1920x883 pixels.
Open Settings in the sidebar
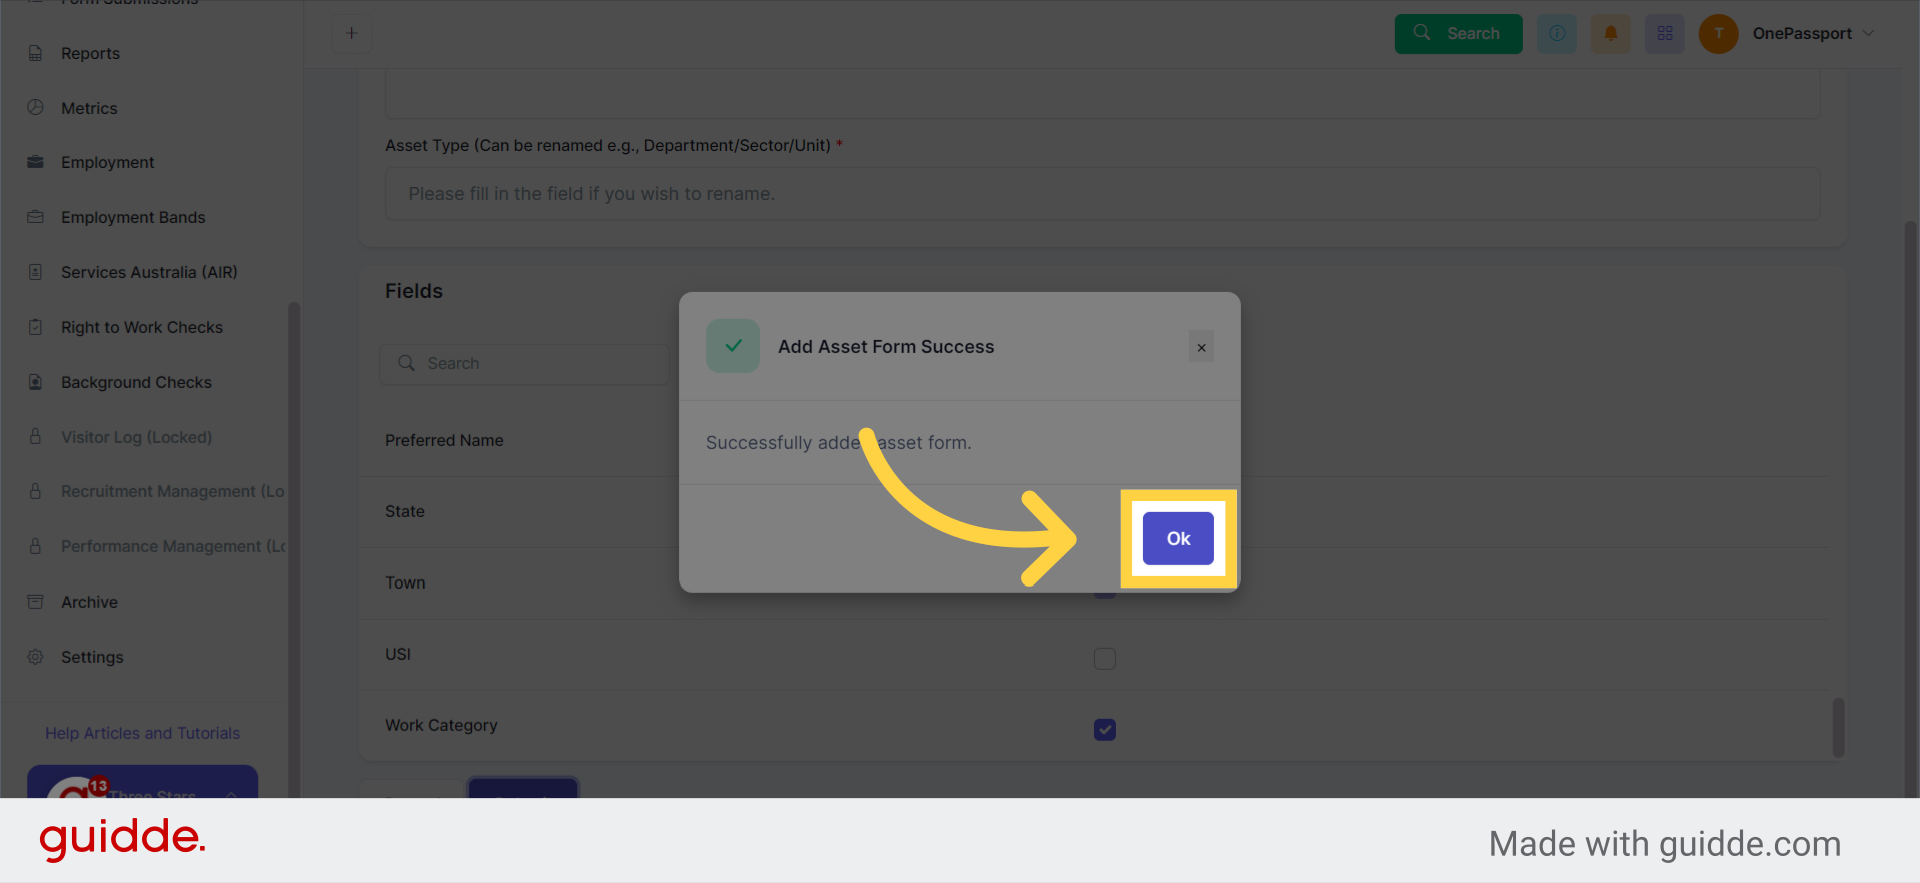[x=92, y=657]
